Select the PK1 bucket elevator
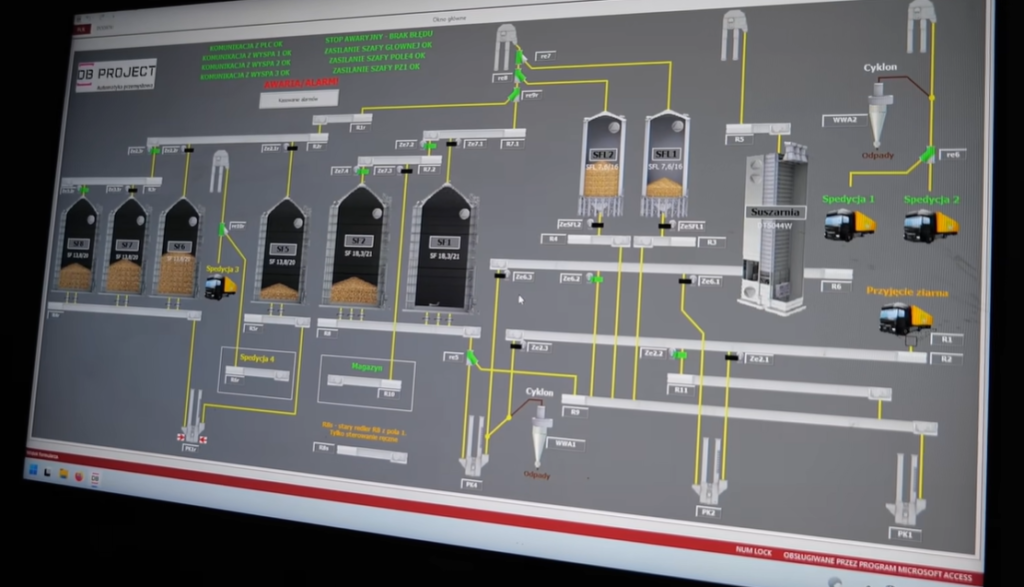This screenshot has width=1024, height=587. click(x=906, y=489)
